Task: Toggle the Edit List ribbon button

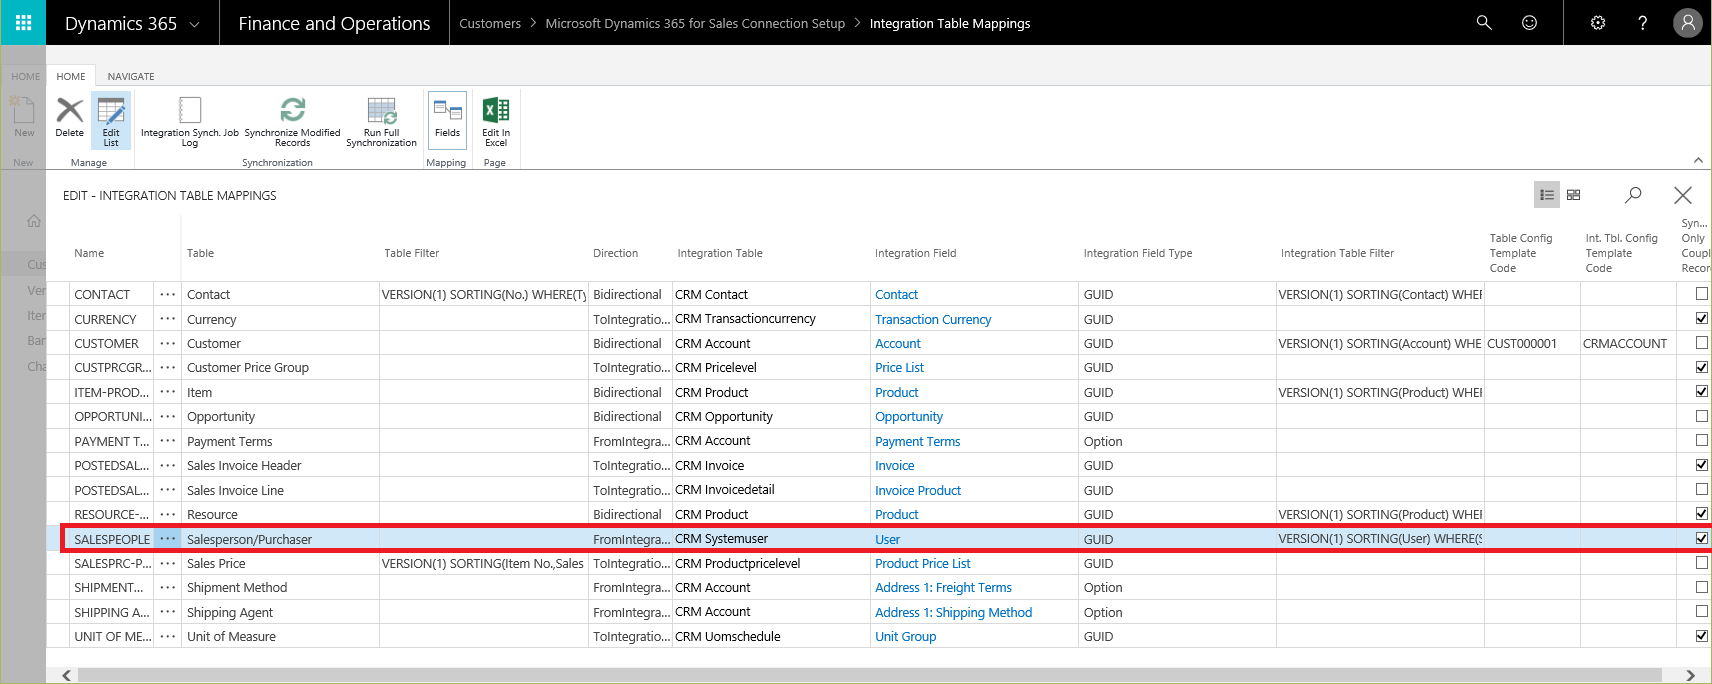Action: point(111,120)
